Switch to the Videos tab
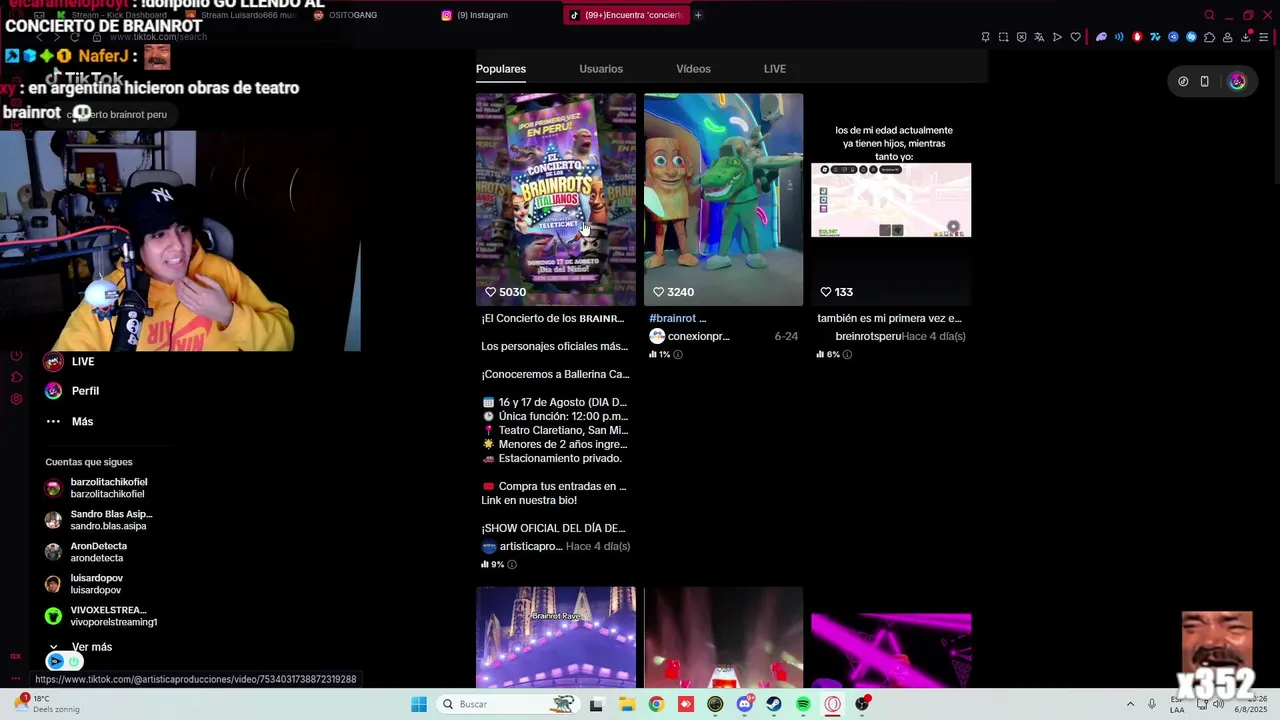The height and width of the screenshot is (720, 1280). (x=693, y=69)
